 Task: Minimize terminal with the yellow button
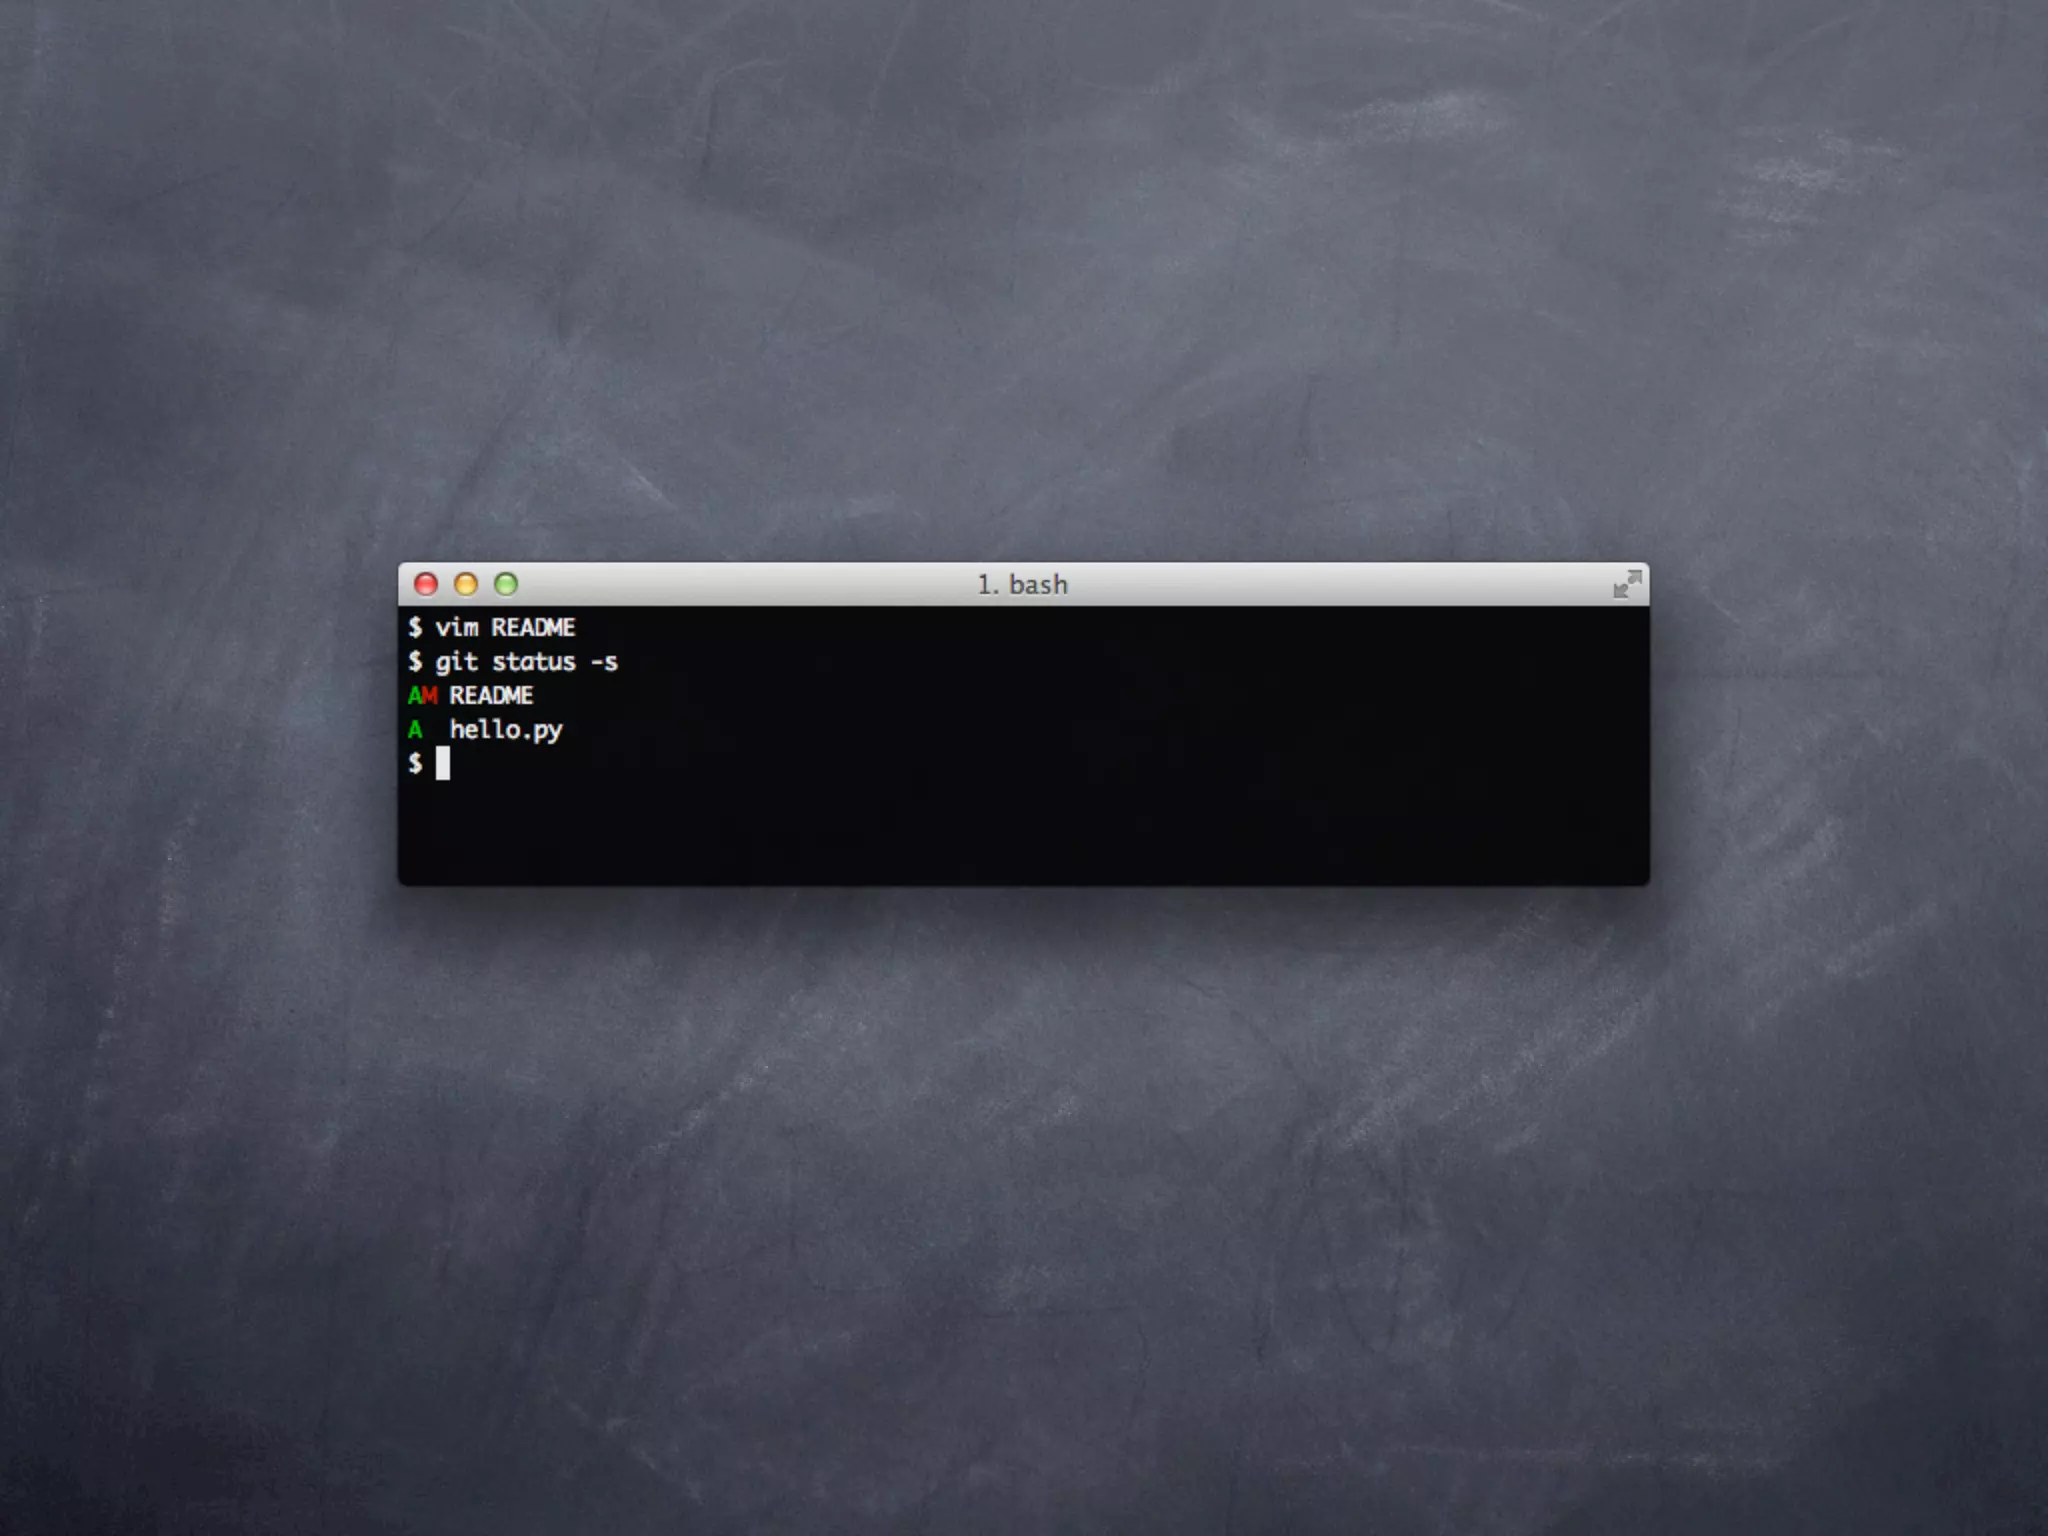(x=466, y=584)
